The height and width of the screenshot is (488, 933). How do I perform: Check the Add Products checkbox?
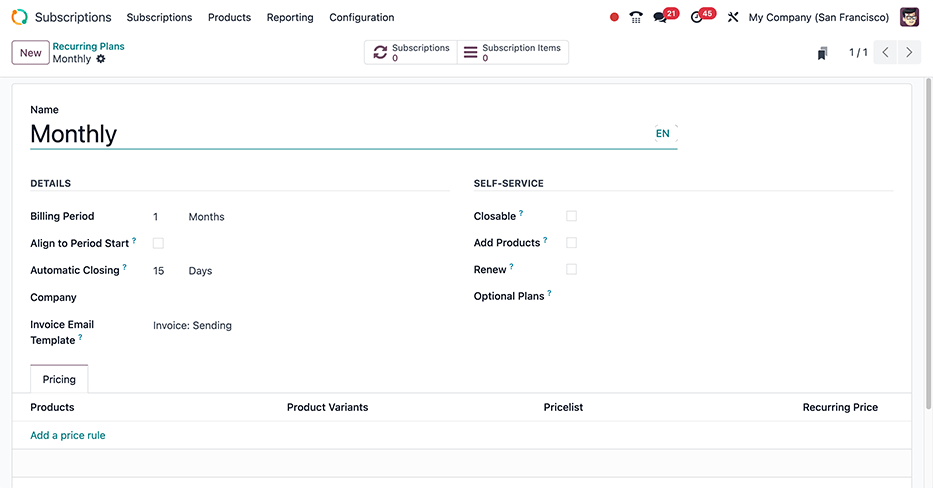[571, 243]
